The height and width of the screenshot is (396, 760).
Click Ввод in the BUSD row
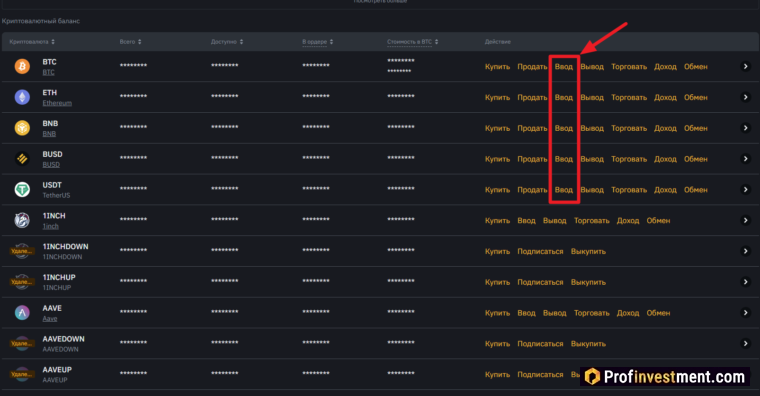(564, 159)
